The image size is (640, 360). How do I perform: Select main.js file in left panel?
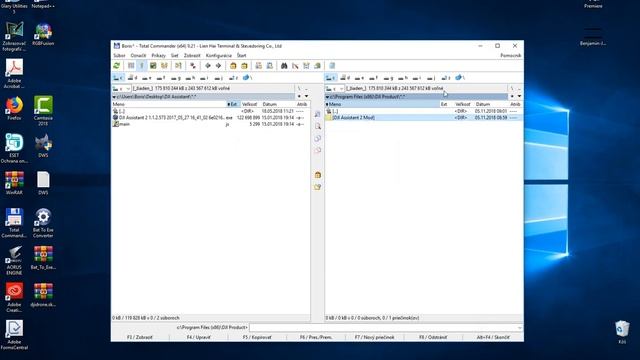tap(210, 124)
